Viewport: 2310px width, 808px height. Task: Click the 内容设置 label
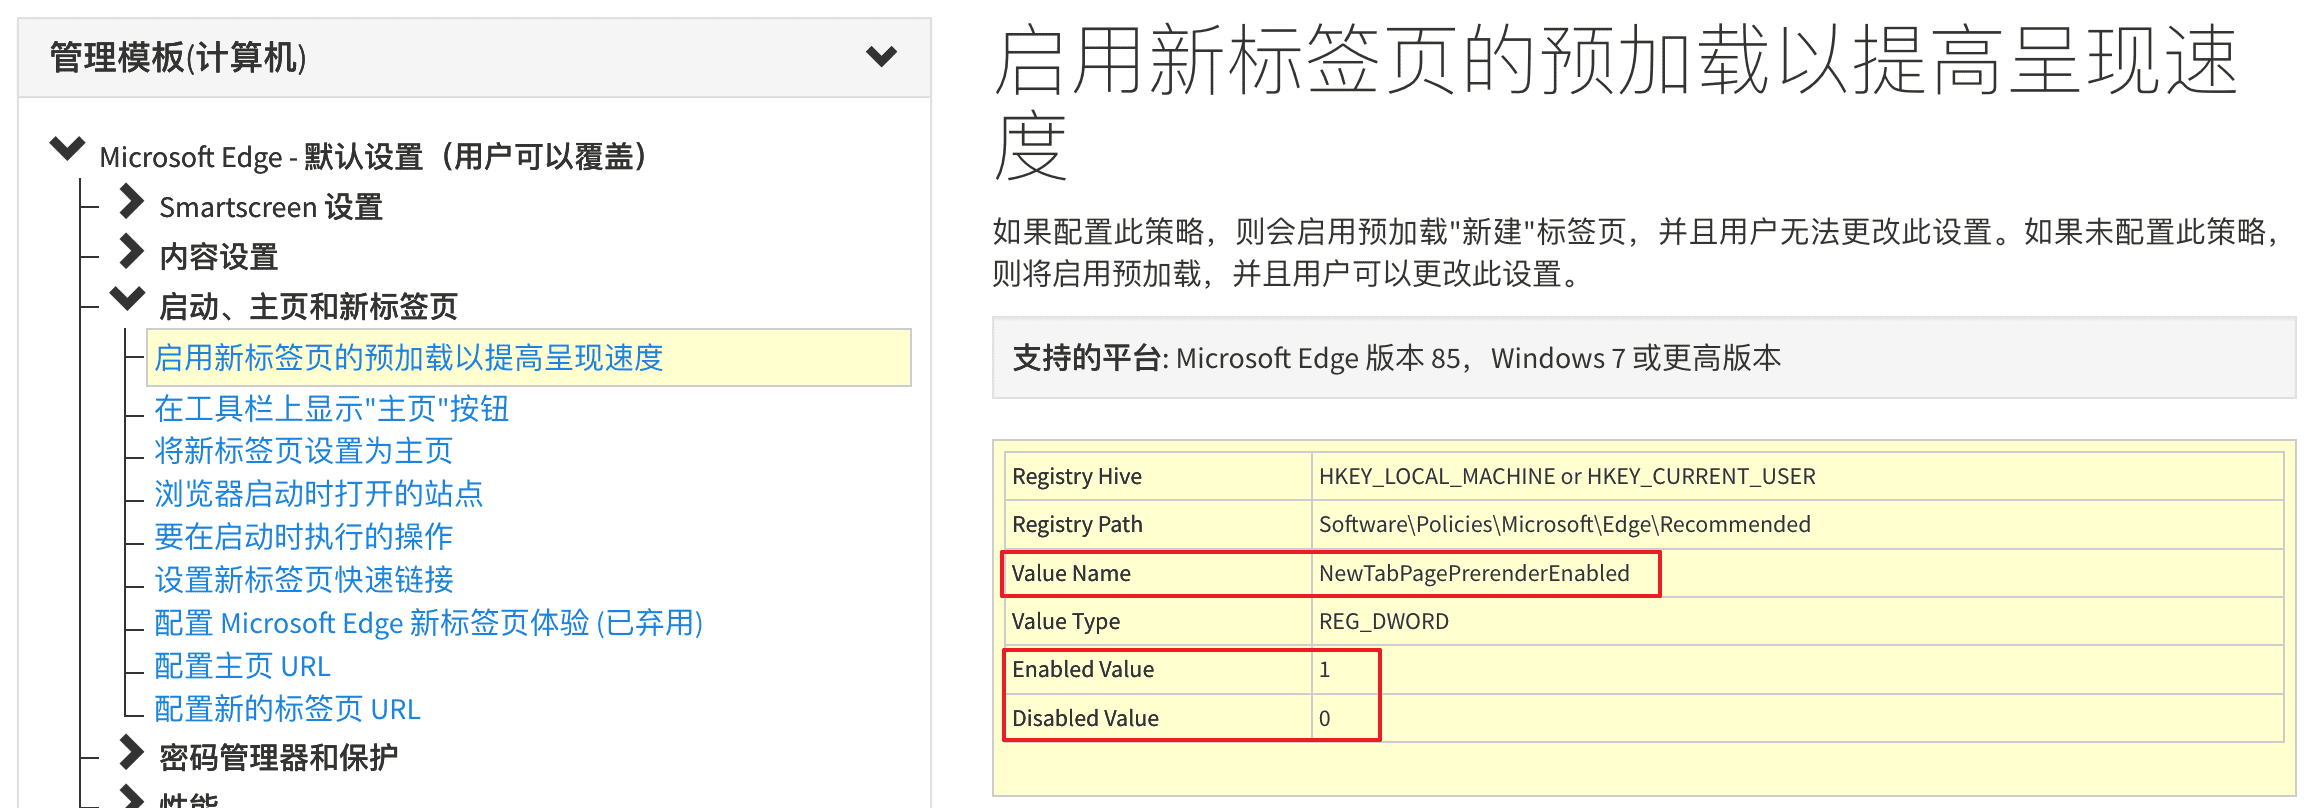pyautogui.click(x=219, y=257)
